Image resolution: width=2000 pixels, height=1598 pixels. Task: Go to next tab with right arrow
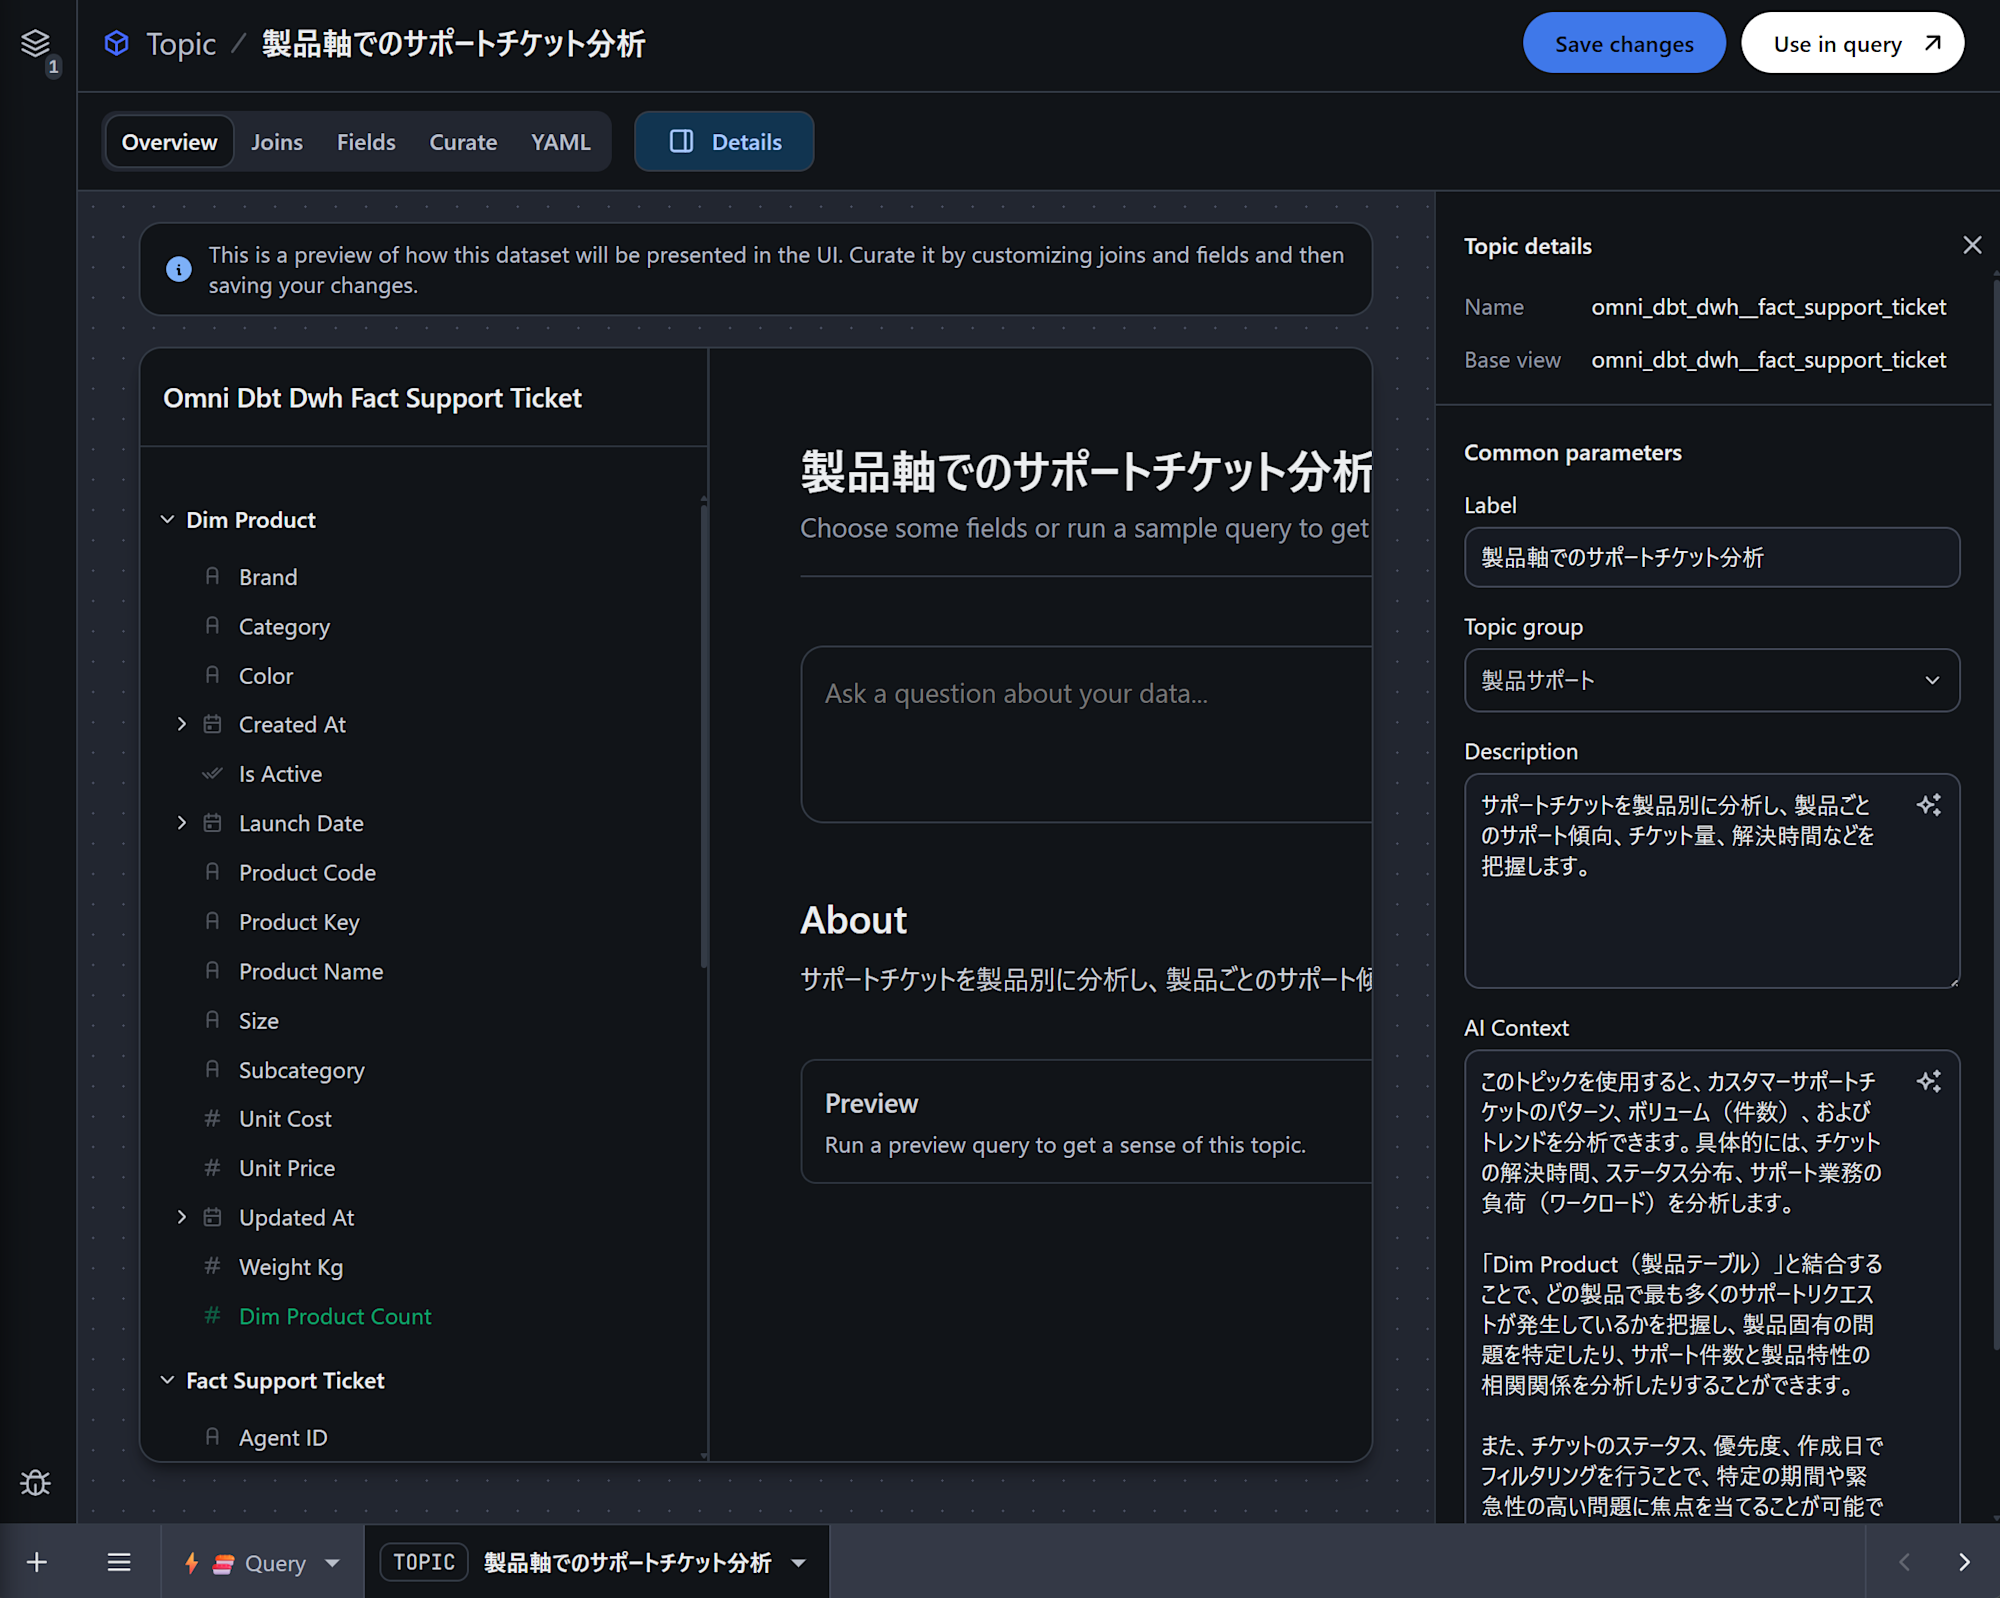pos(1964,1562)
